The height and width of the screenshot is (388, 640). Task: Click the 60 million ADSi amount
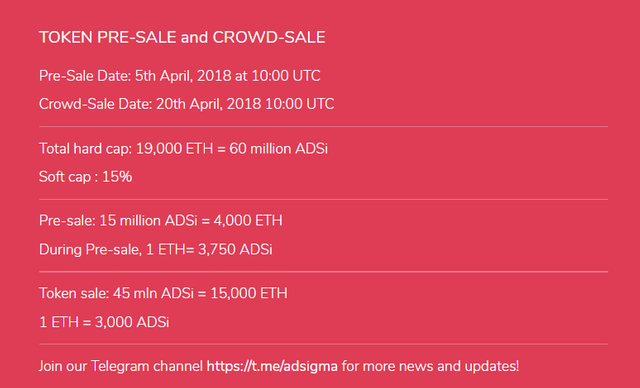(x=278, y=149)
